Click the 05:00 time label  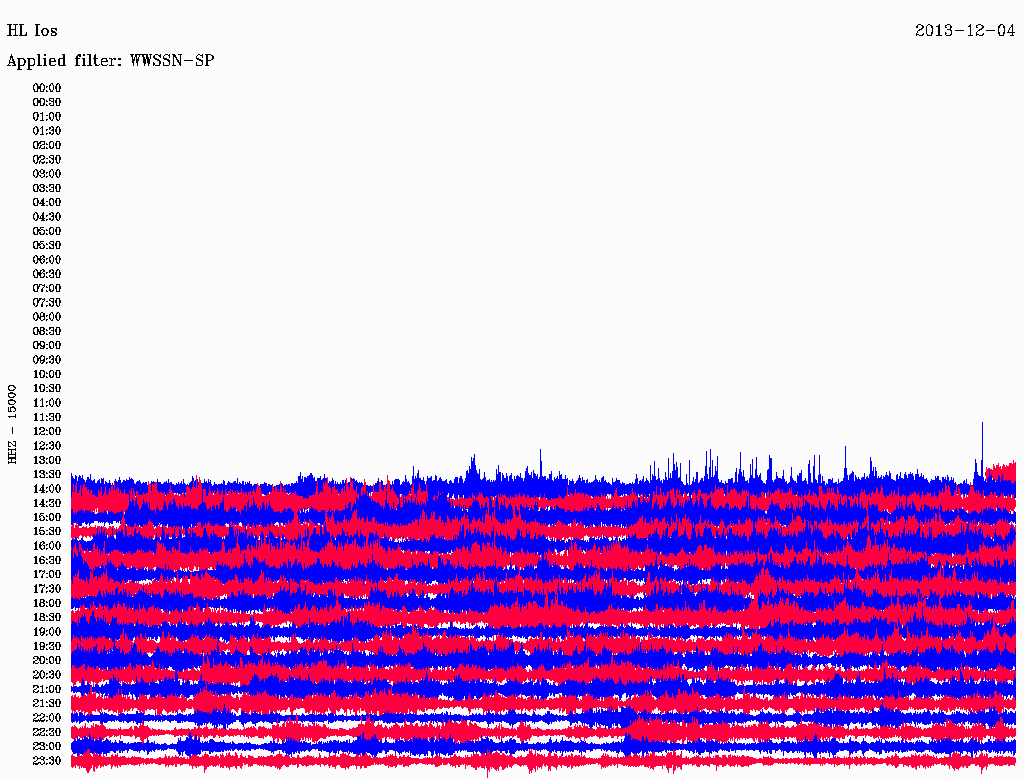[47, 231]
